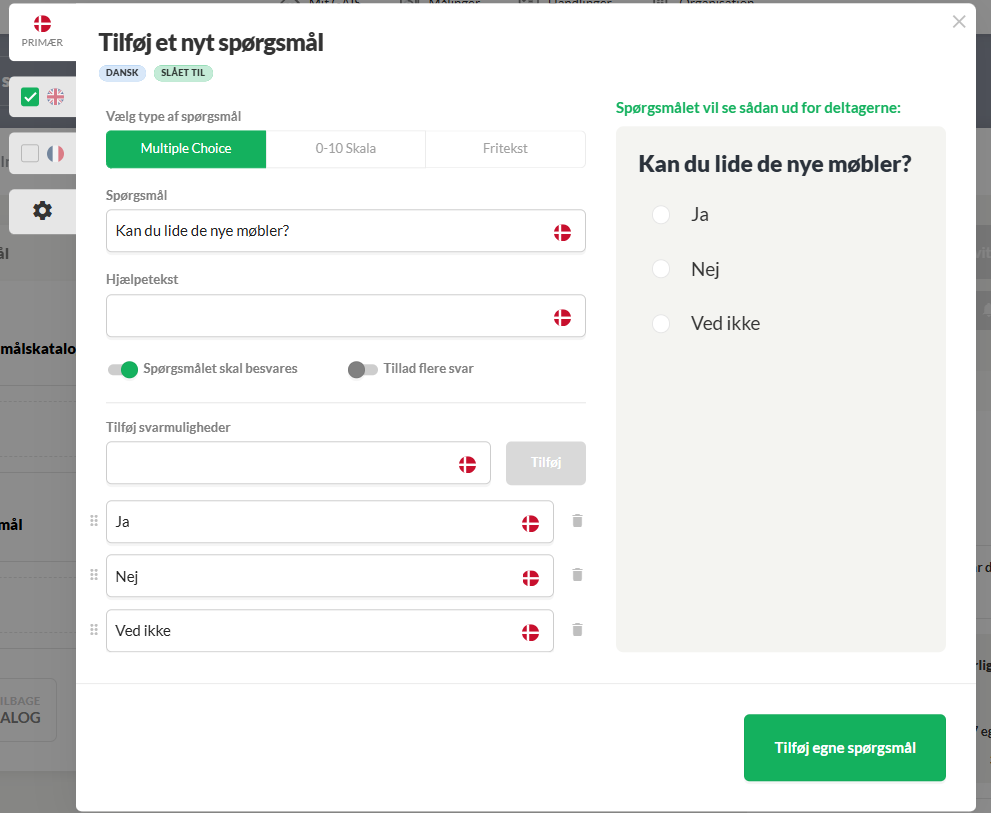Screen dimensions: 991x813
Task: Delete the 'Ja' answer option
Action: (x=577, y=521)
